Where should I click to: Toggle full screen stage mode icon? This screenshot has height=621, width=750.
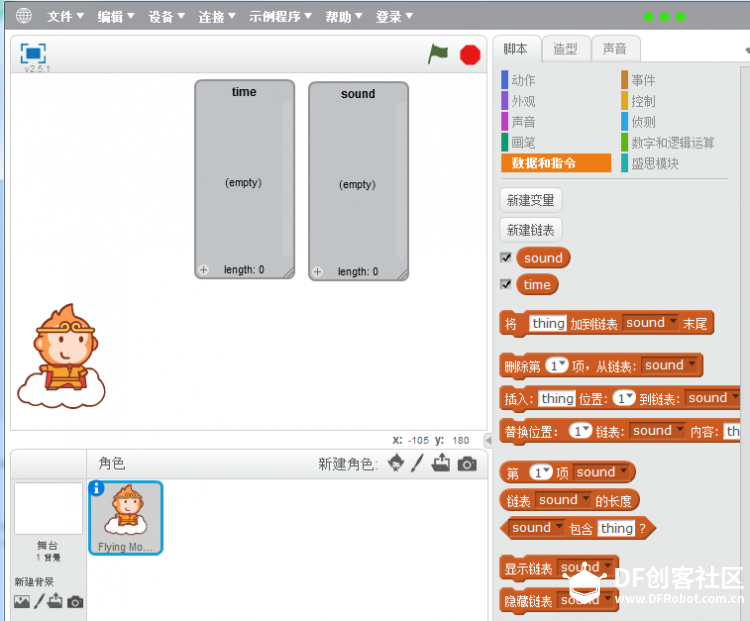tap(33, 53)
